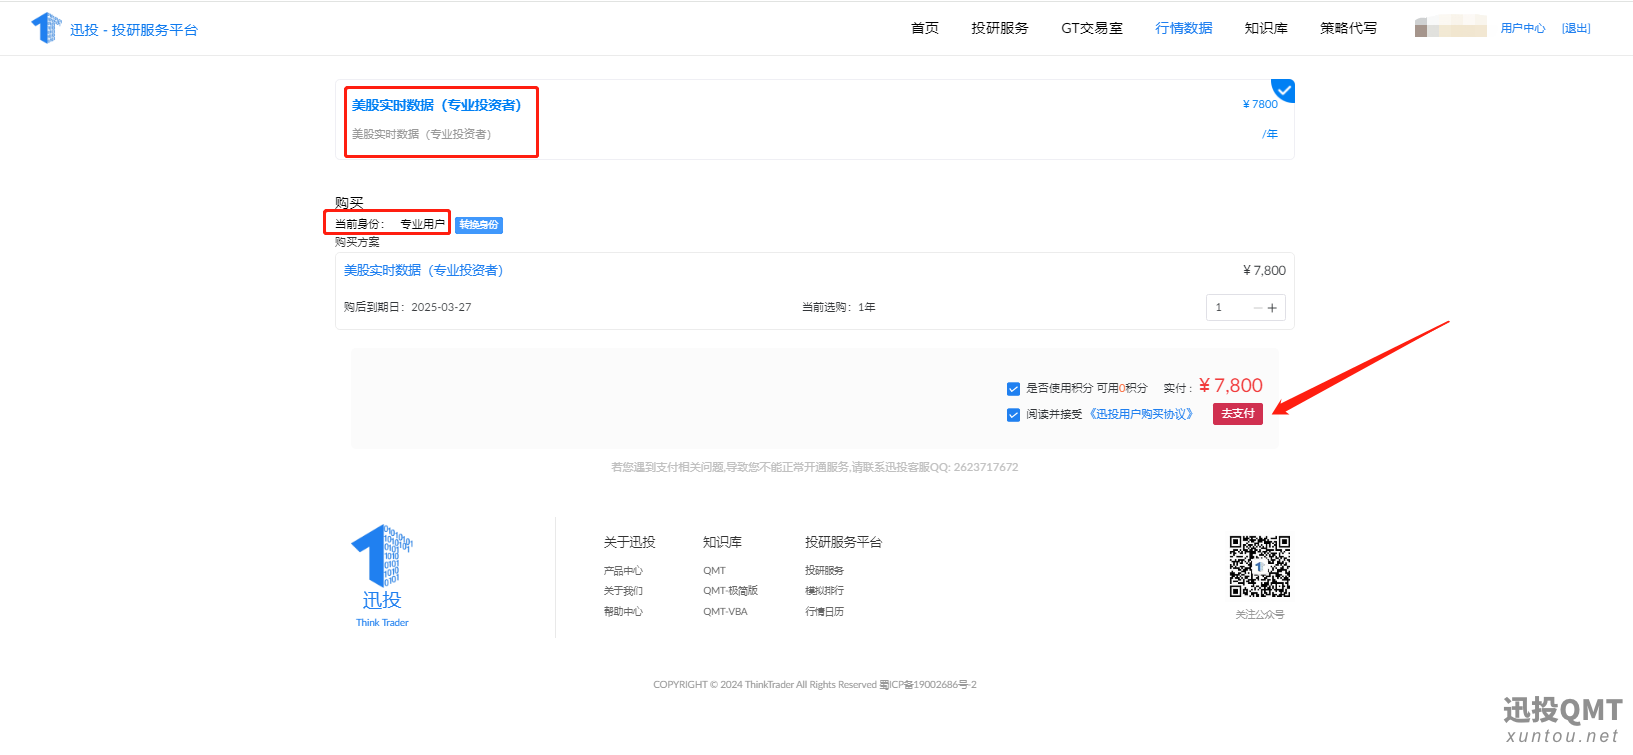
Task: Click the 转换身份 button
Action: point(479,225)
